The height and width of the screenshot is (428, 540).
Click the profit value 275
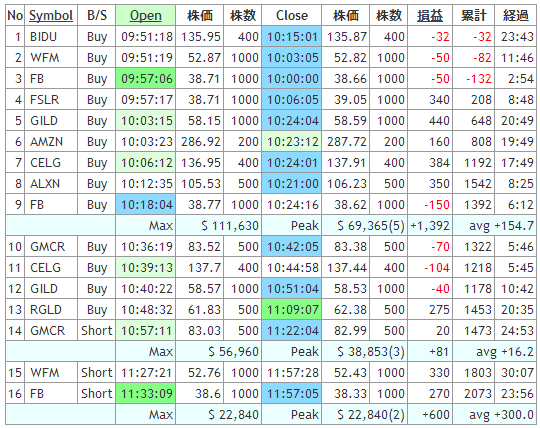439,310
